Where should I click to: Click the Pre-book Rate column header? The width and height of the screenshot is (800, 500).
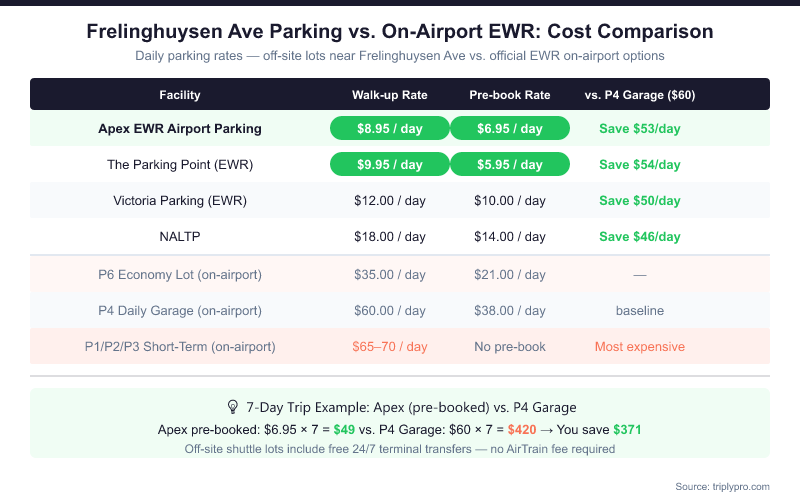[x=510, y=95]
